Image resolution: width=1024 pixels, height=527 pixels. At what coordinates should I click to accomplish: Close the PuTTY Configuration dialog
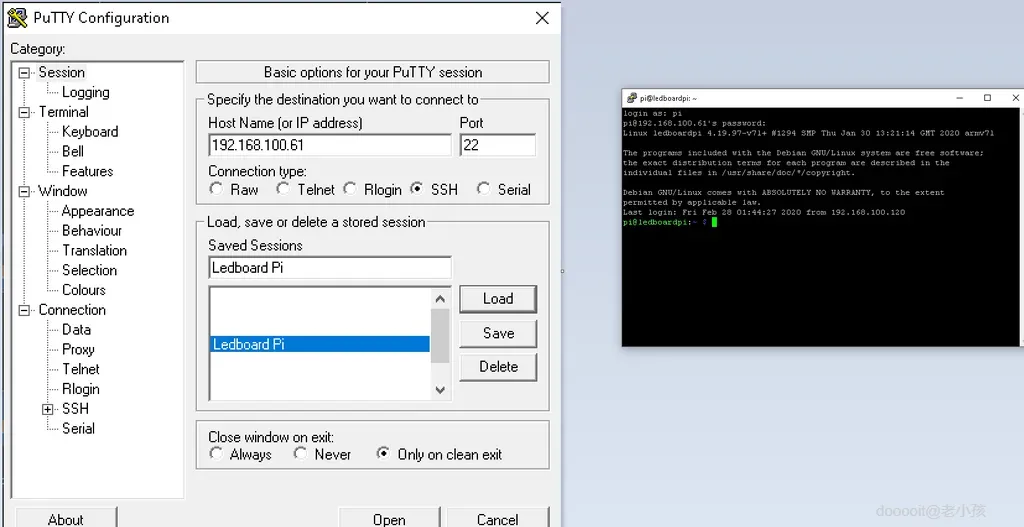click(542, 18)
